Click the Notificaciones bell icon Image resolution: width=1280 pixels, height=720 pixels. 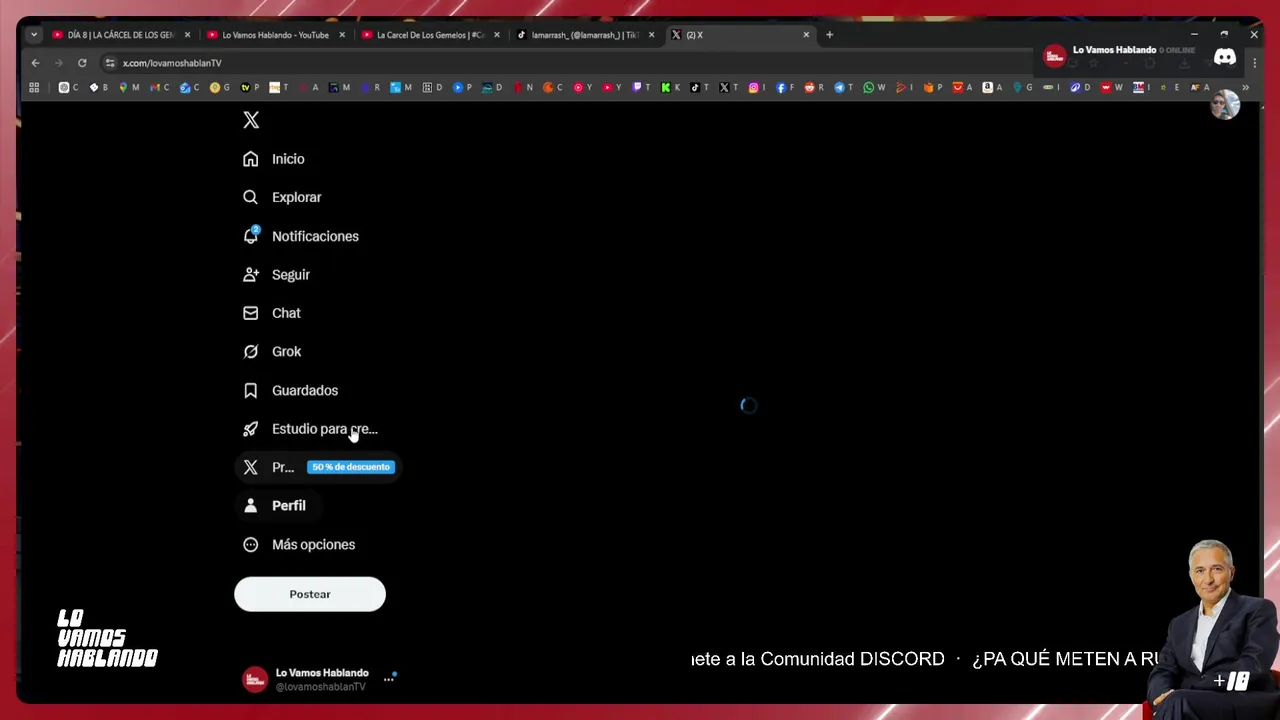(250, 236)
